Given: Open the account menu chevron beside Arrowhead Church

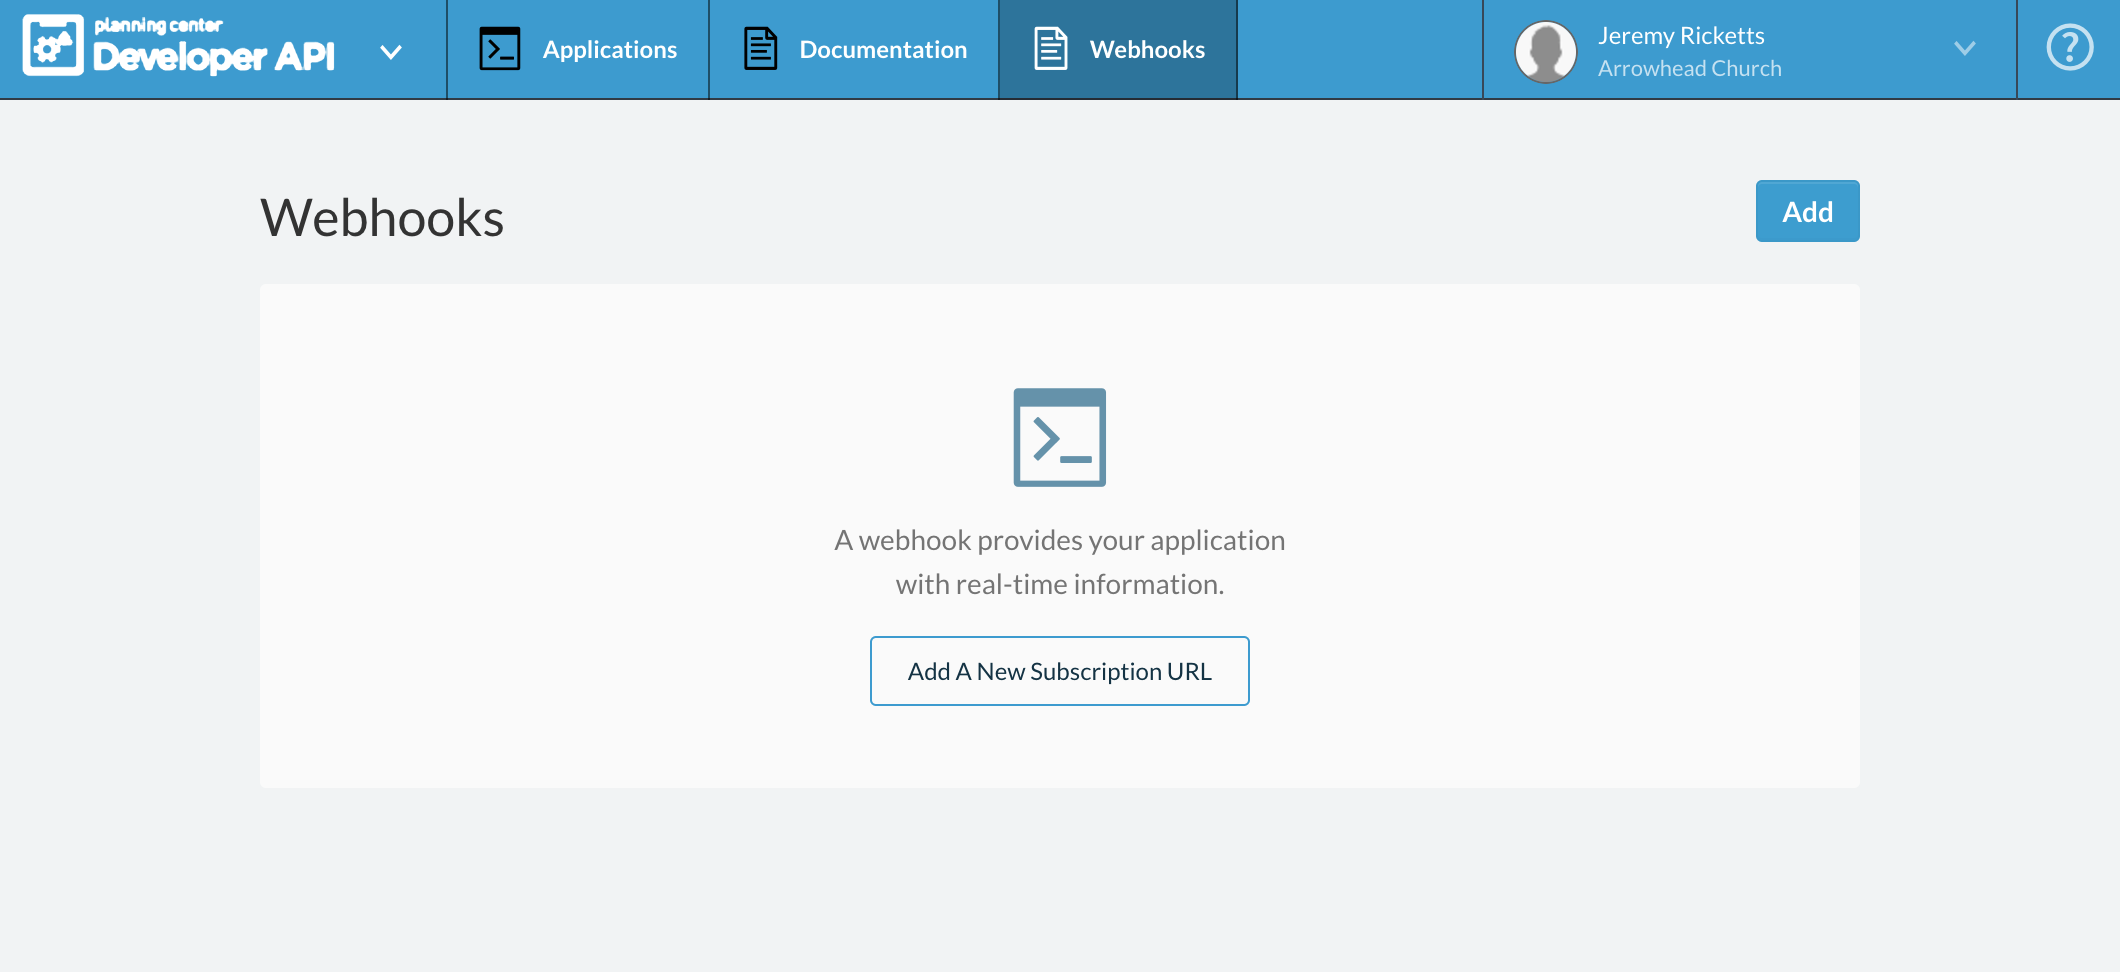Looking at the screenshot, I should click(1965, 47).
